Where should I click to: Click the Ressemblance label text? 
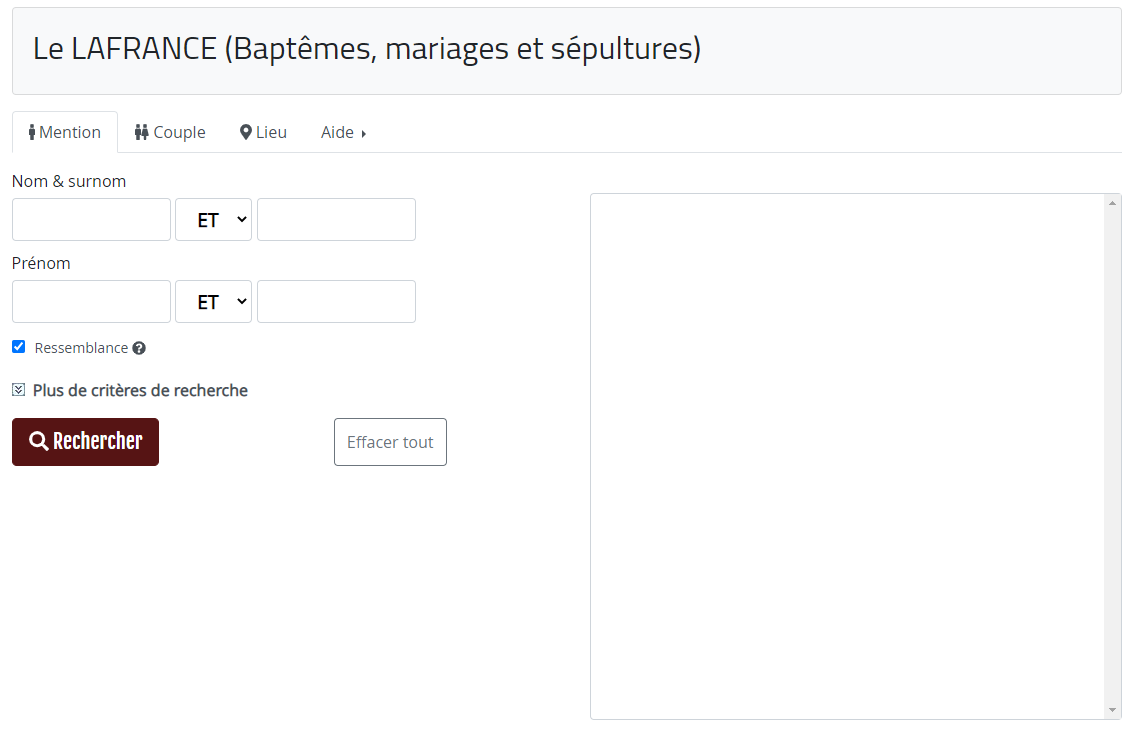82,348
